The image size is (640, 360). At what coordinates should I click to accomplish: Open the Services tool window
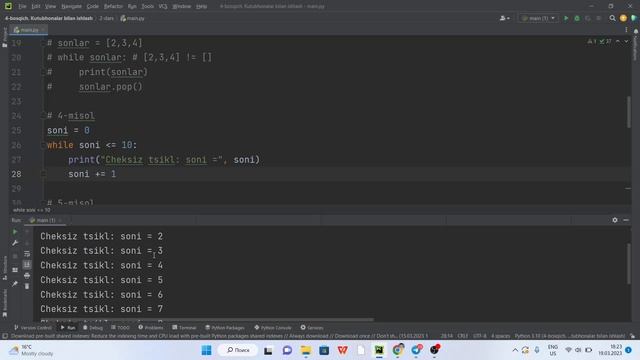tap(312, 327)
